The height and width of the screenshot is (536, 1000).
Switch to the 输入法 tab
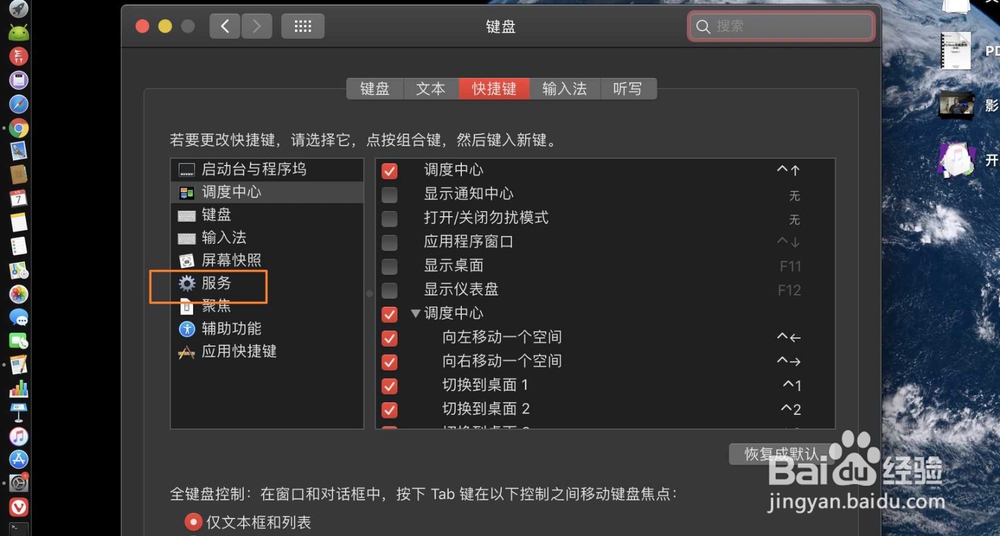coord(565,89)
